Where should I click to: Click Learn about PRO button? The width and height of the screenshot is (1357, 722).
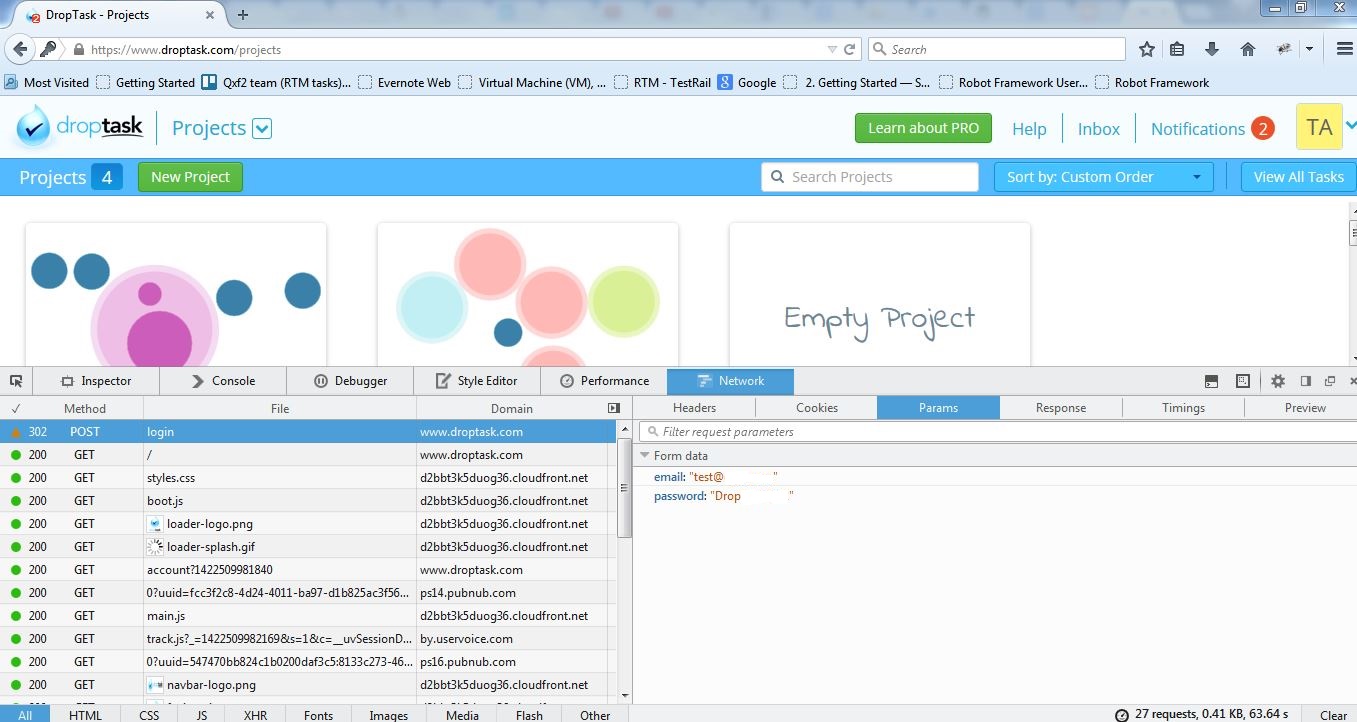pyautogui.click(x=923, y=128)
